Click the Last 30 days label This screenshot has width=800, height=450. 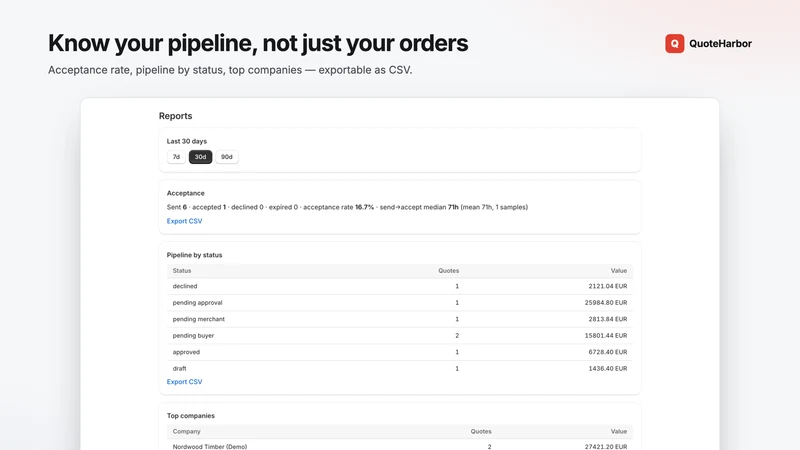tap(187, 141)
